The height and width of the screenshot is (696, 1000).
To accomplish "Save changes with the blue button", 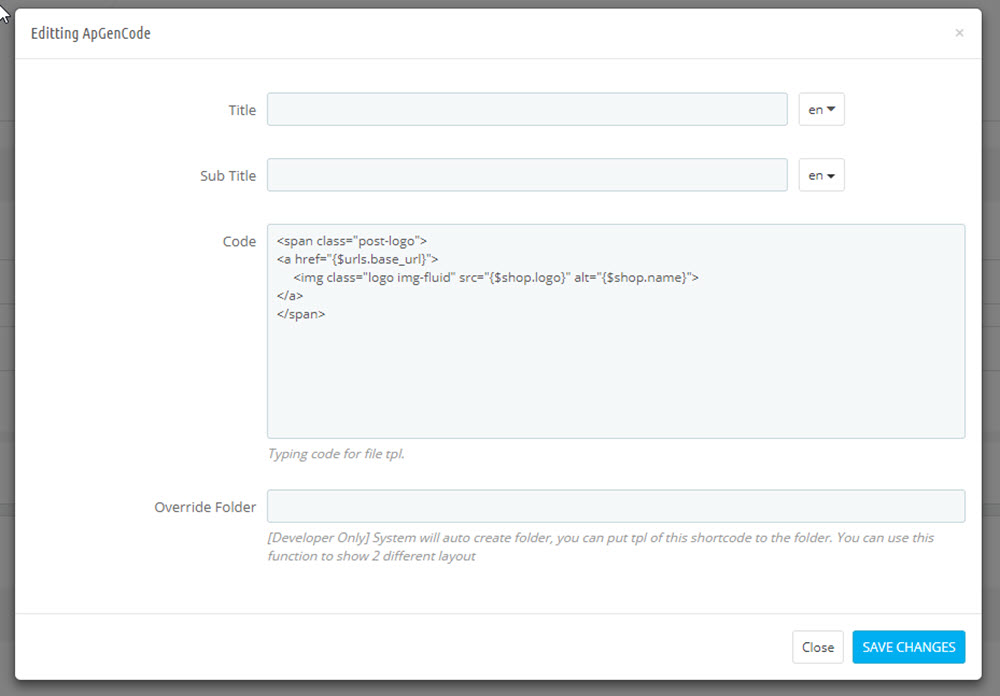I will point(908,647).
